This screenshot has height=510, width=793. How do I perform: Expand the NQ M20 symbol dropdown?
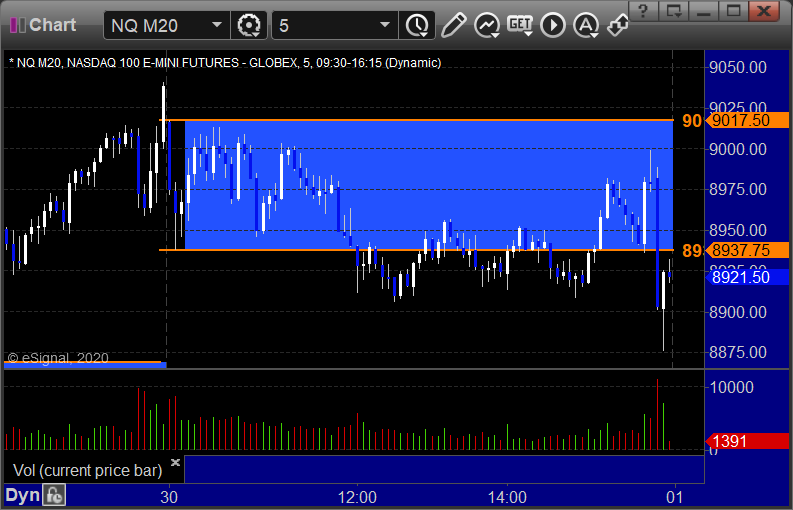coord(217,25)
